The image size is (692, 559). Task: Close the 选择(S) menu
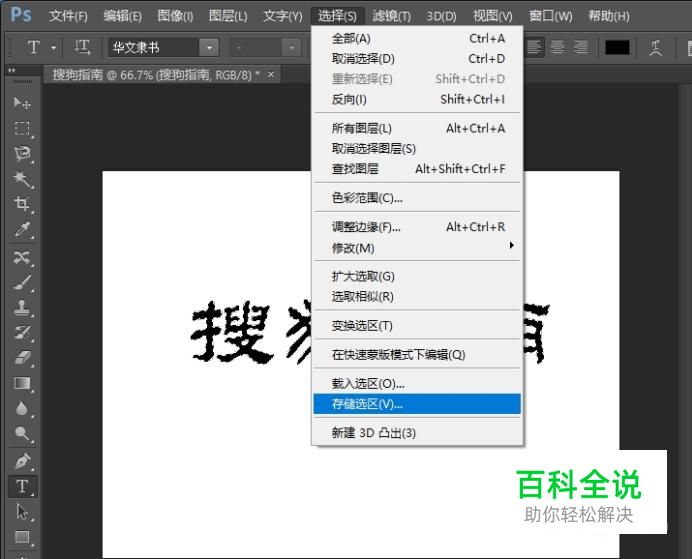(338, 16)
